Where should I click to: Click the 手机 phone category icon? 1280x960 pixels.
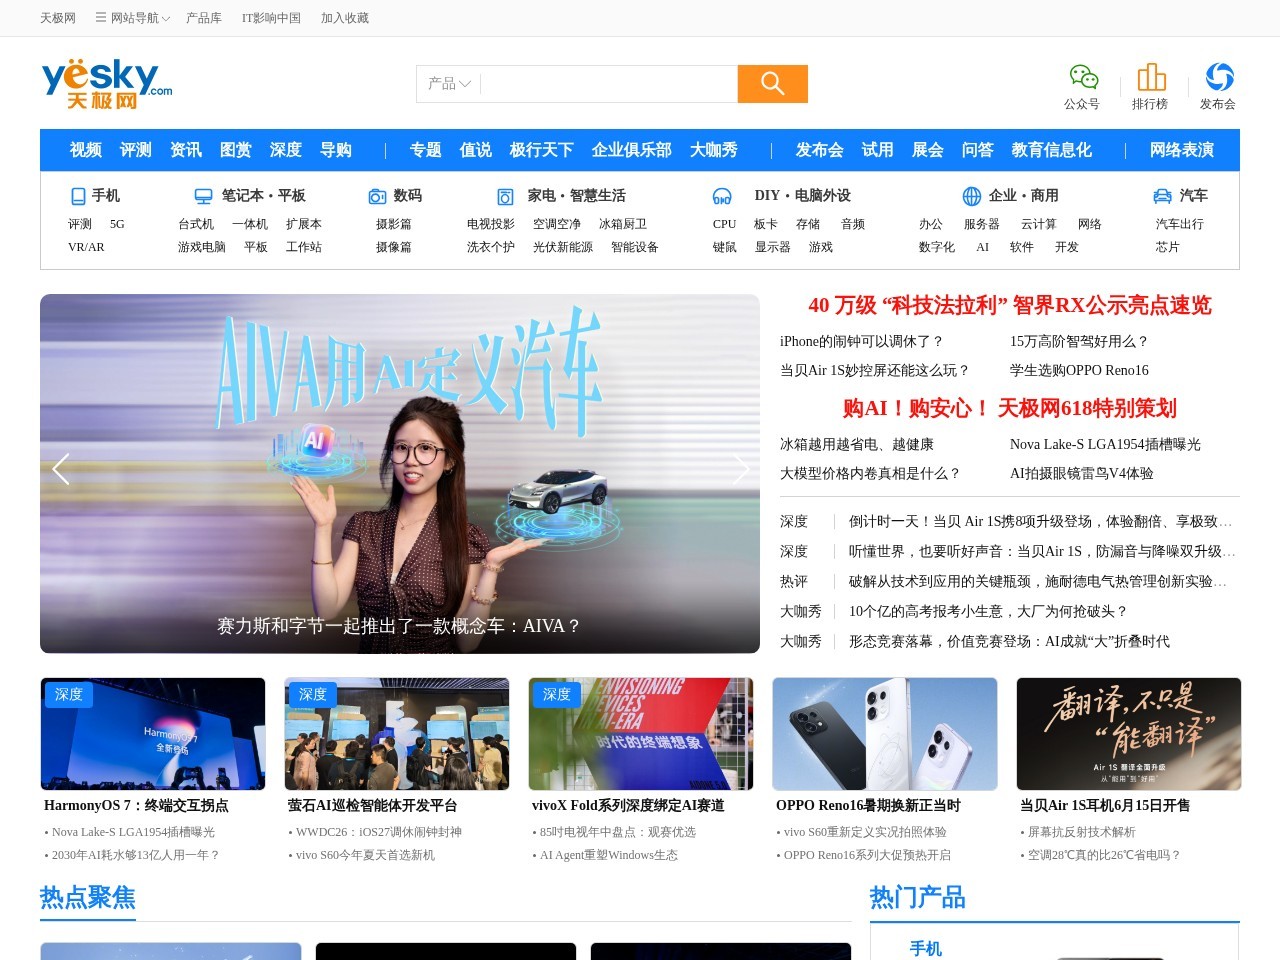point(78,196)
